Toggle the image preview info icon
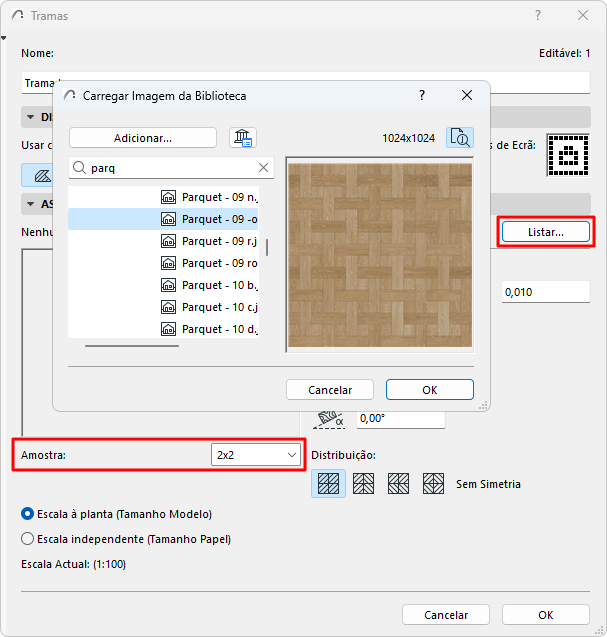Viewport: 607px width, 637px height. (460, 138)
